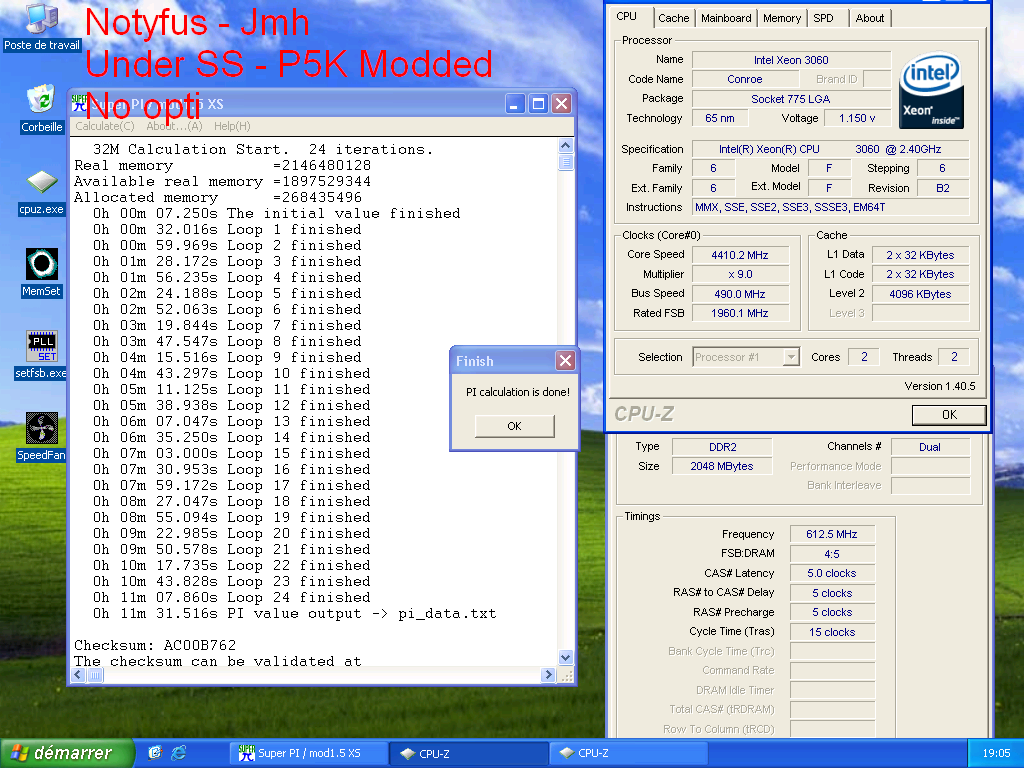Image resolution: width=1024 pixels, height=768 pixels.
Task: Click the Super PI horizontal scrollbar left arrow
Action: tap(78, 675)
